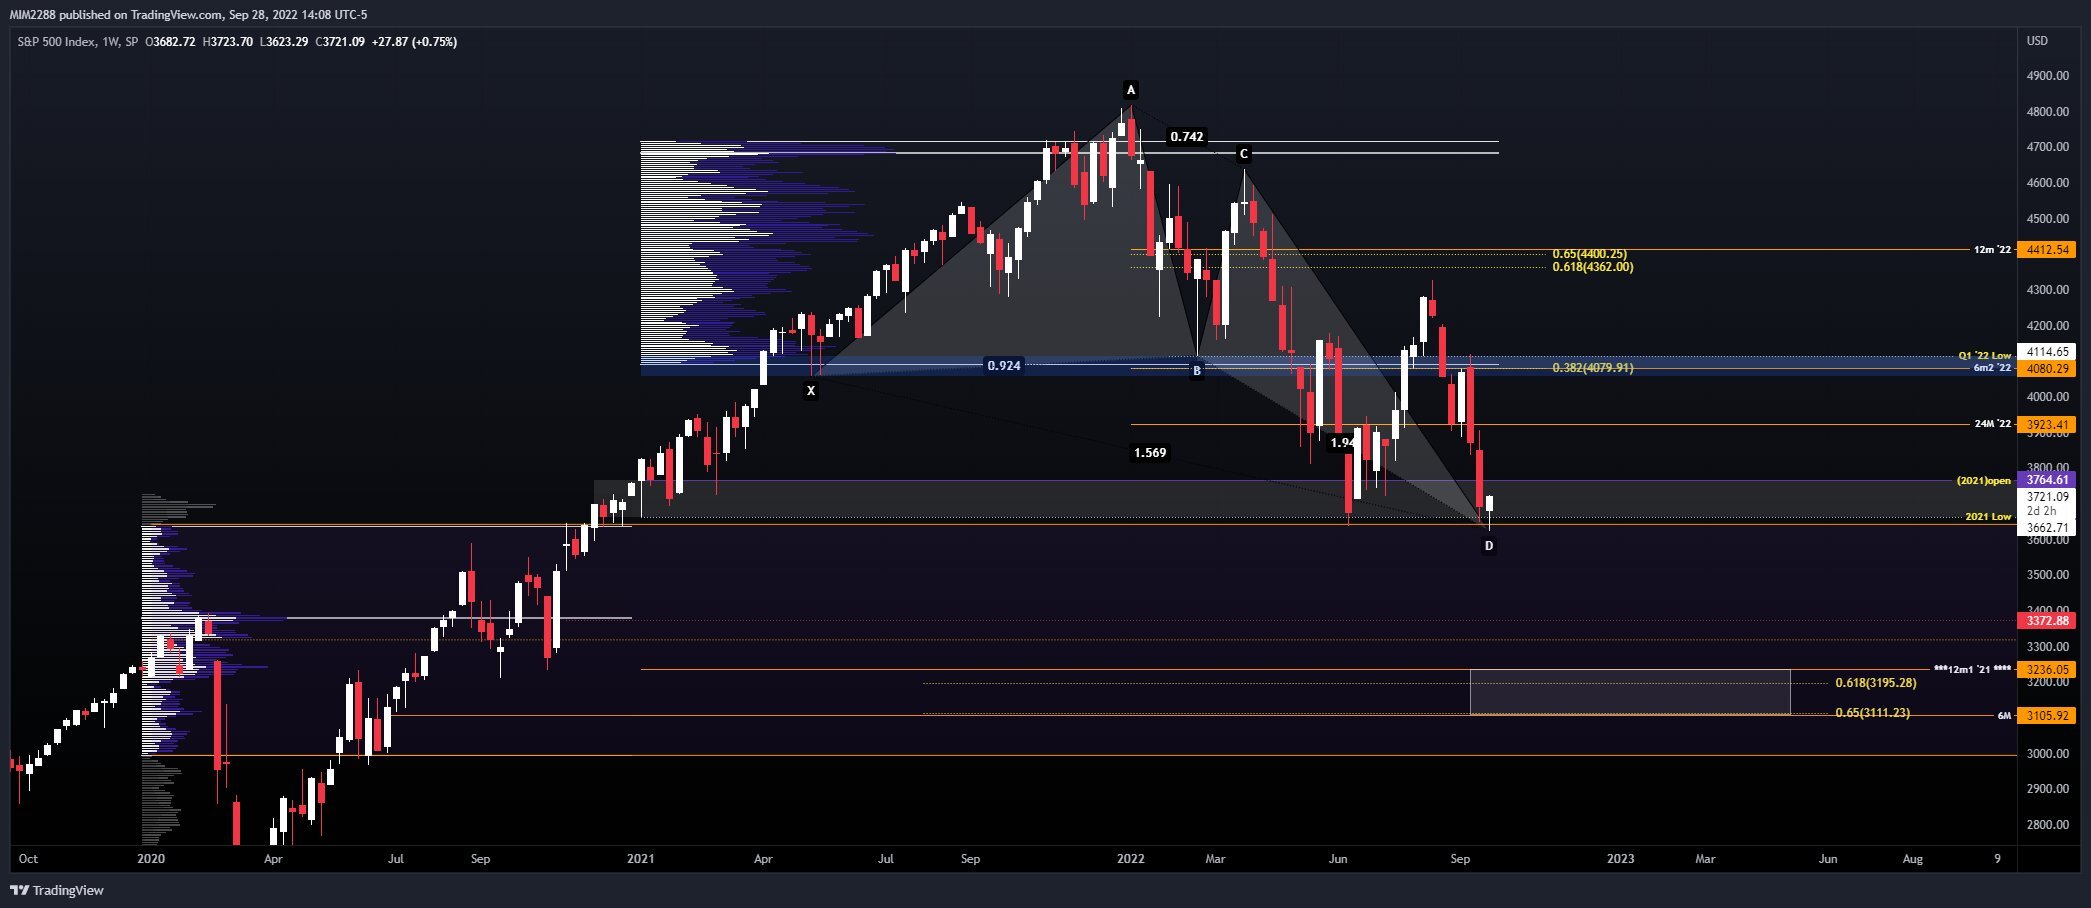Select harmonic pattern point D label

coord(1489,546)
